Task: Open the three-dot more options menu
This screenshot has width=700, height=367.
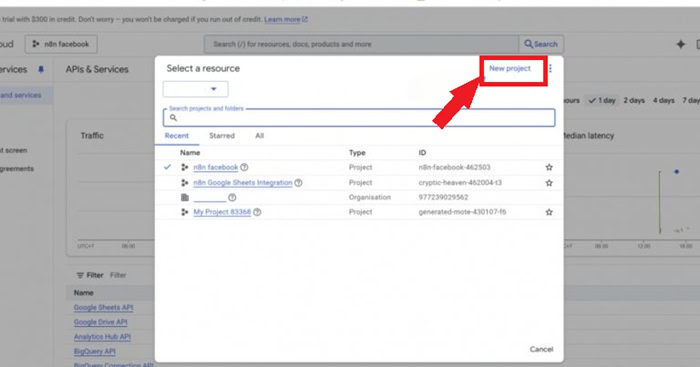Action: point(550,68)
